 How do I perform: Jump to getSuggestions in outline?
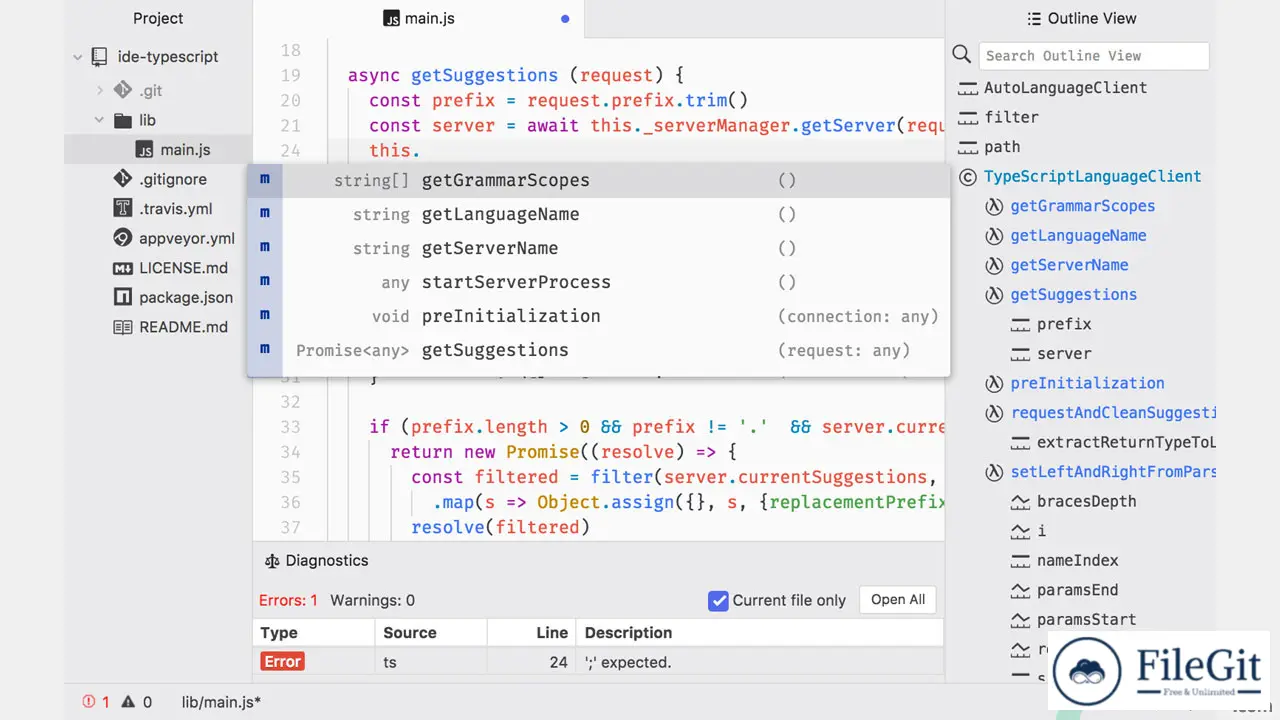pos(1074,294)
